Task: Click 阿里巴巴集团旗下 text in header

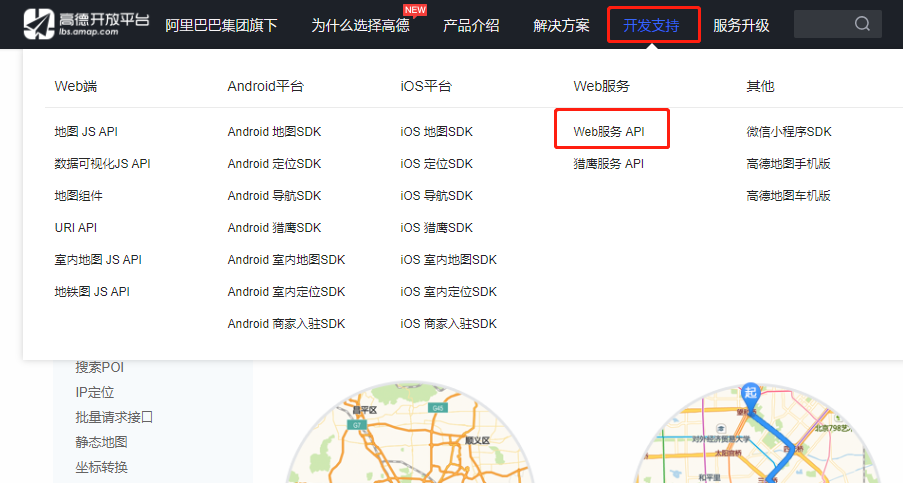Action: [221, 25]
